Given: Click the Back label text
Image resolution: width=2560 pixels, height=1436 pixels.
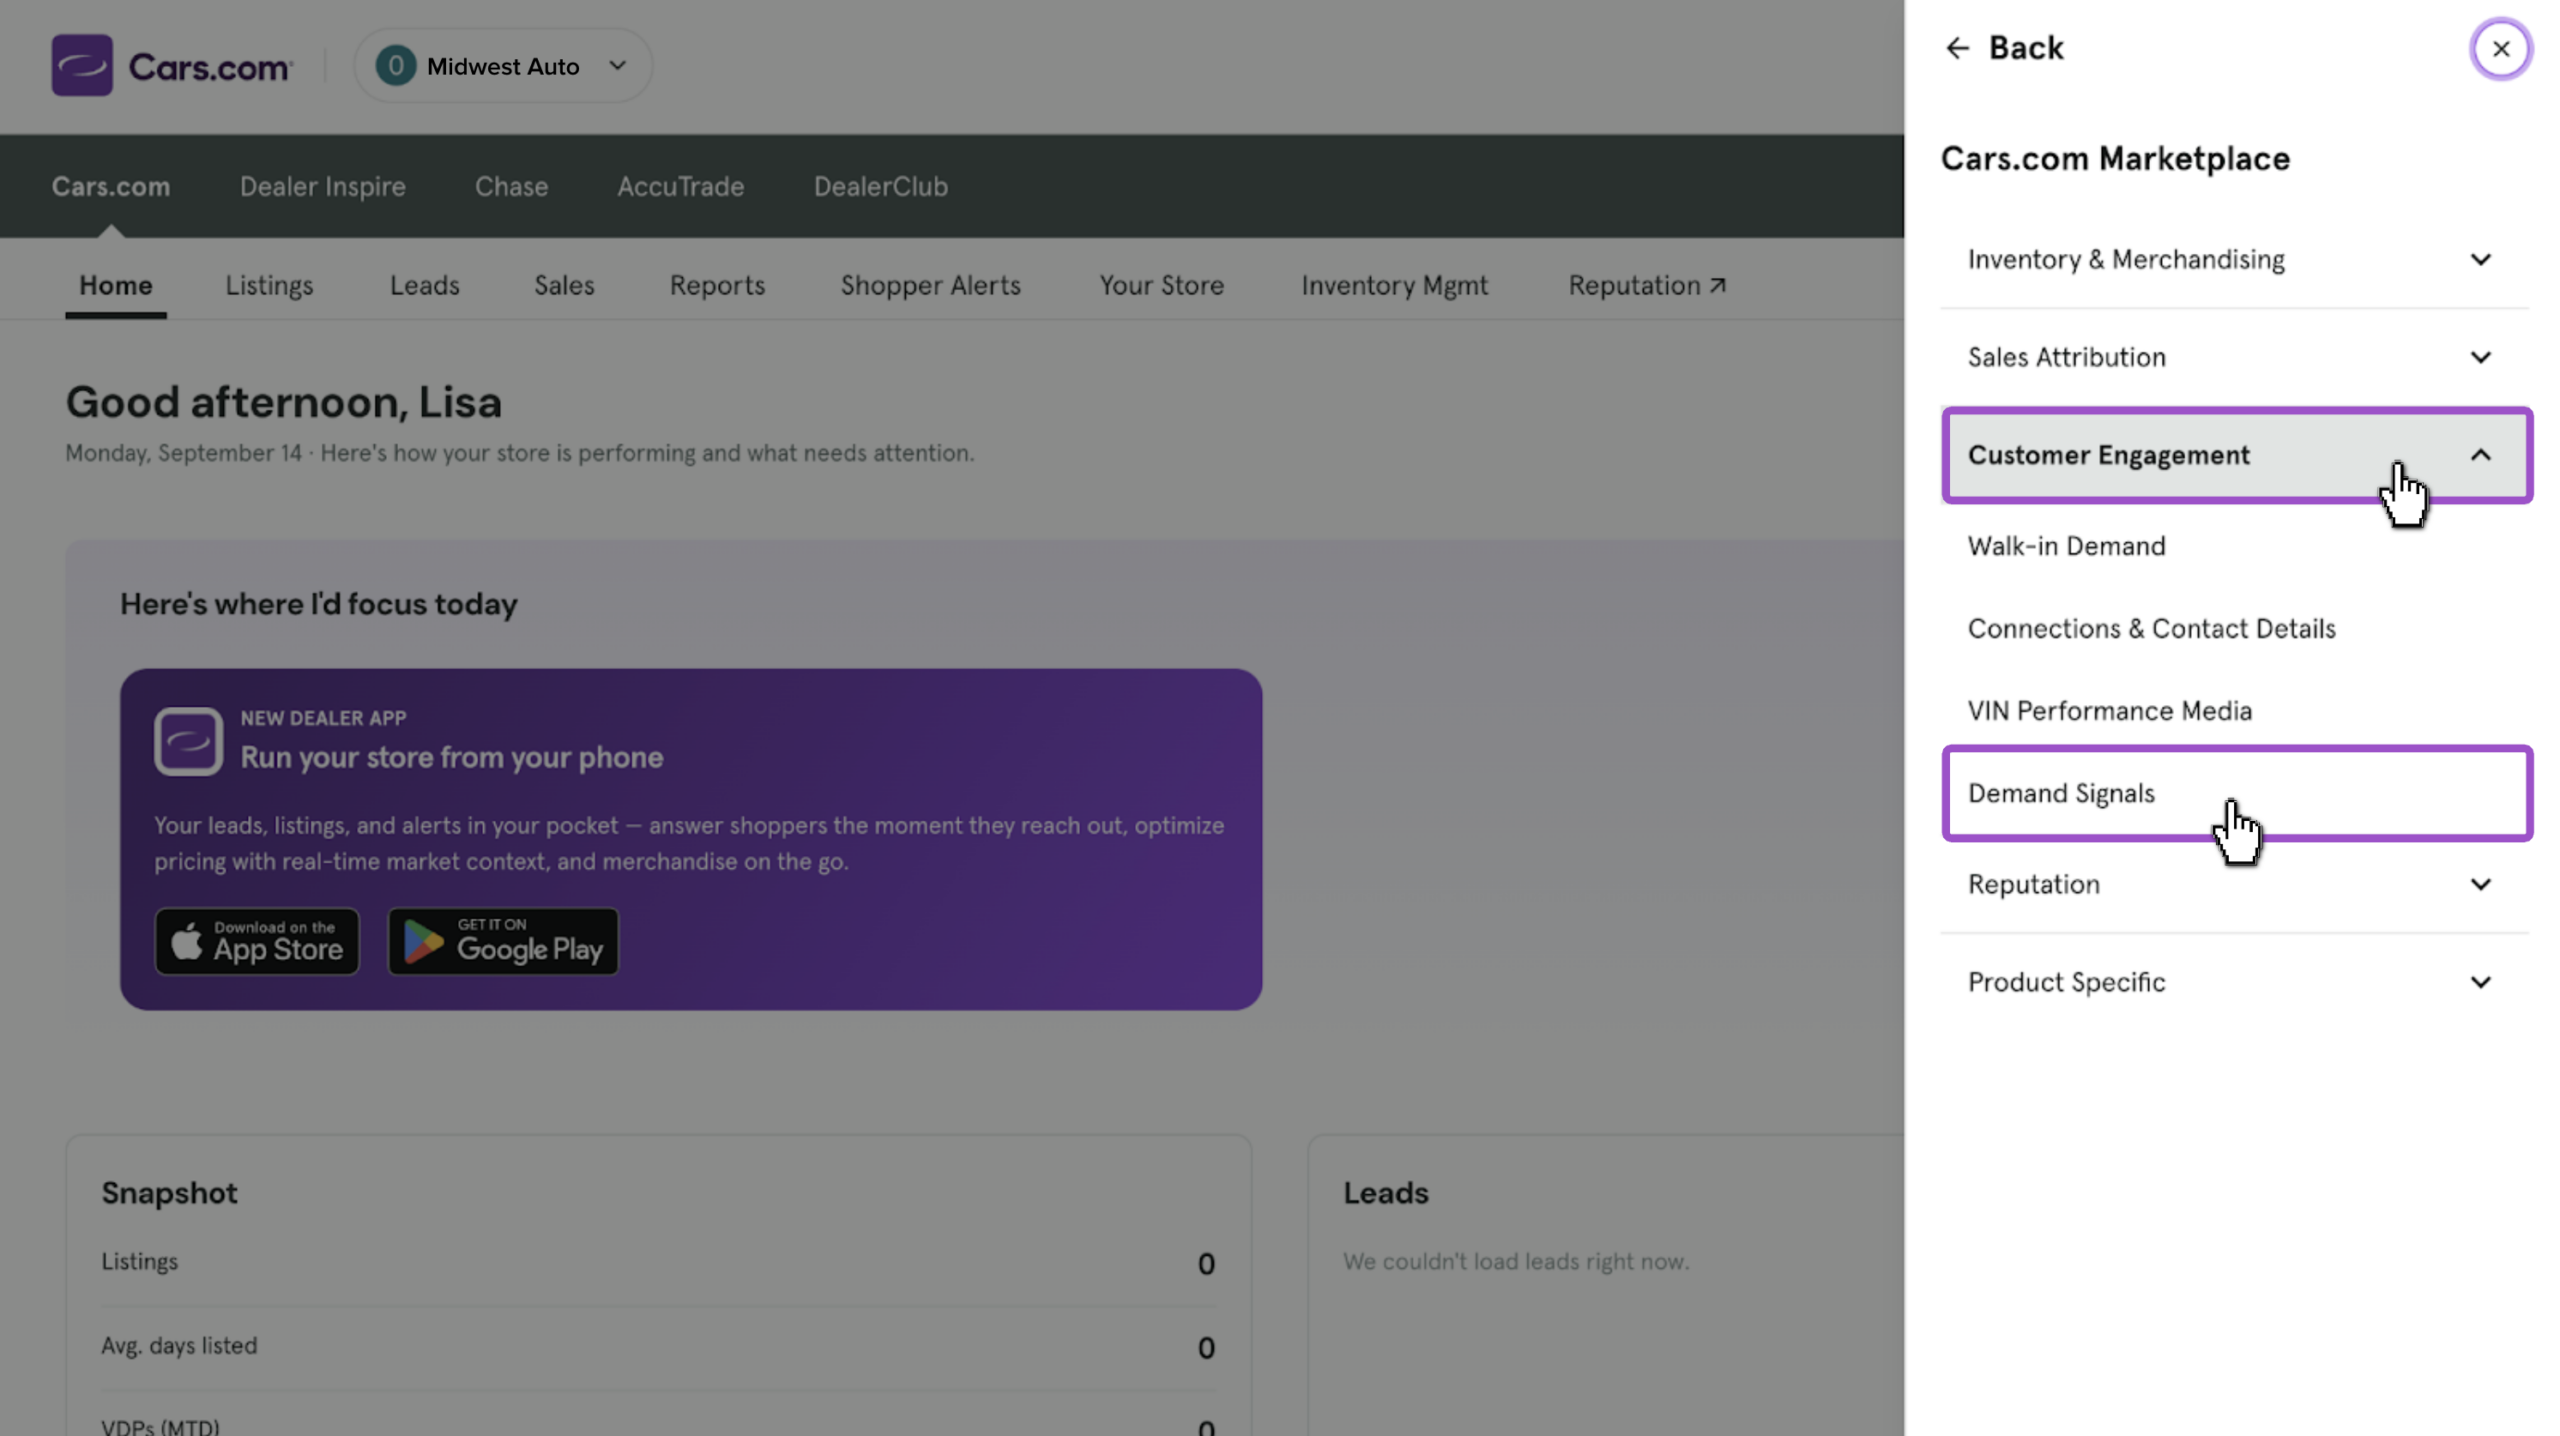Looking at the screenshot, I should point(2025,48).
